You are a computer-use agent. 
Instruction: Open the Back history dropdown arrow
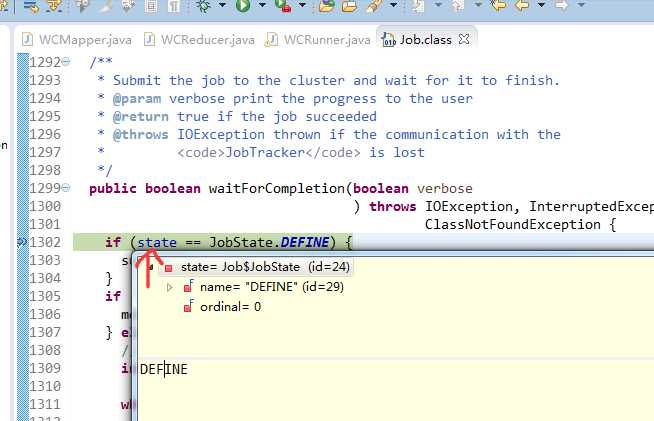pyautogui.click(x=541, y=5)
